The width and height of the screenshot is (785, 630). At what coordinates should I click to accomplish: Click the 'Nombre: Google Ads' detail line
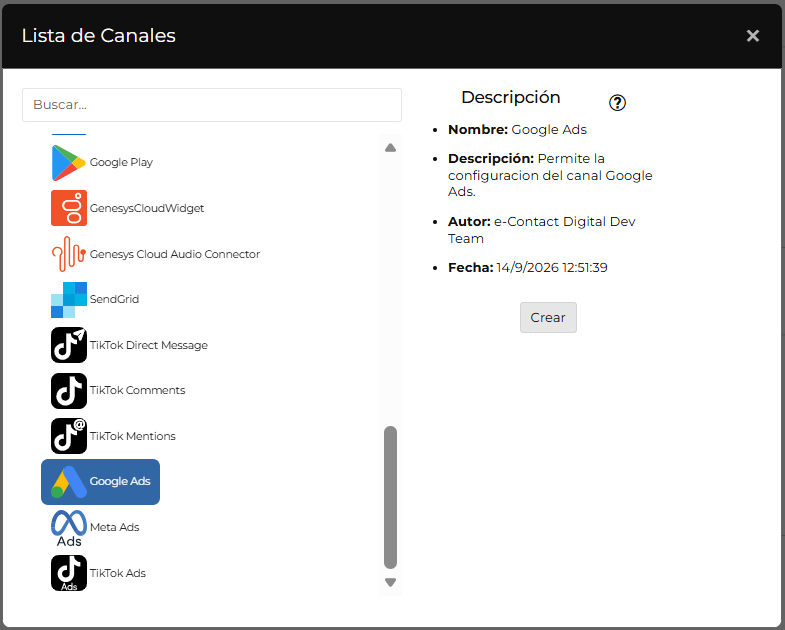tap(517, 130)
